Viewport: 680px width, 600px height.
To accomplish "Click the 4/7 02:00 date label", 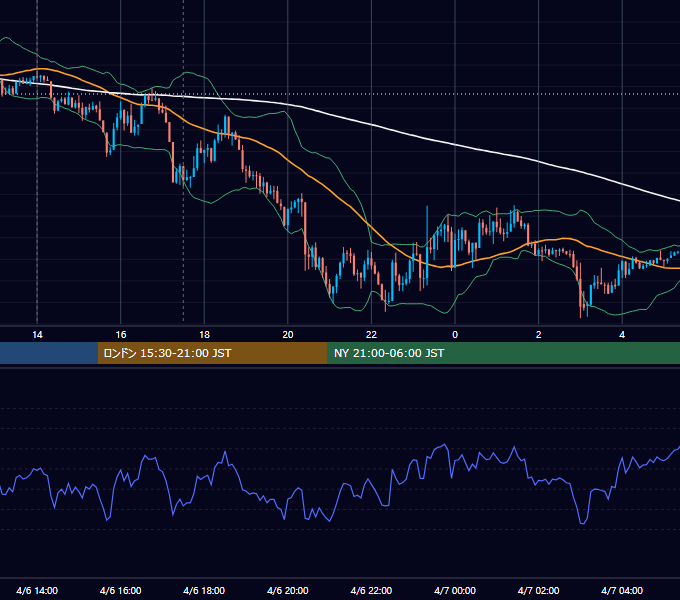I will [539, 590].
